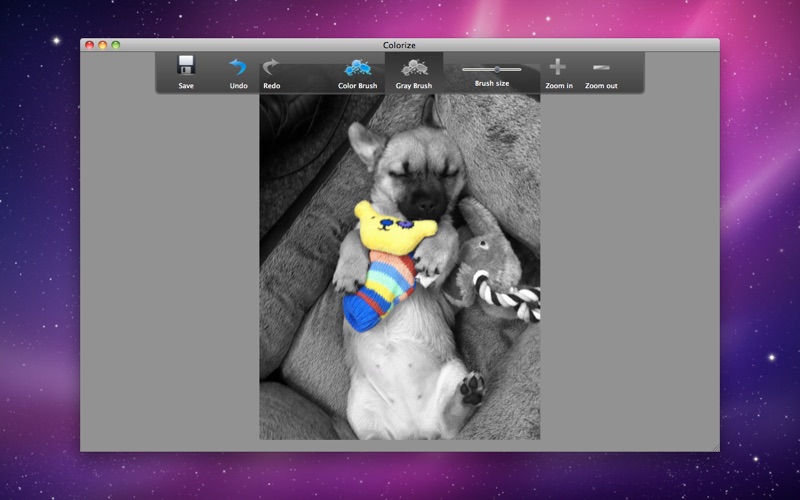
Task: Click the black and white rope toy
Action: [510, 297]
